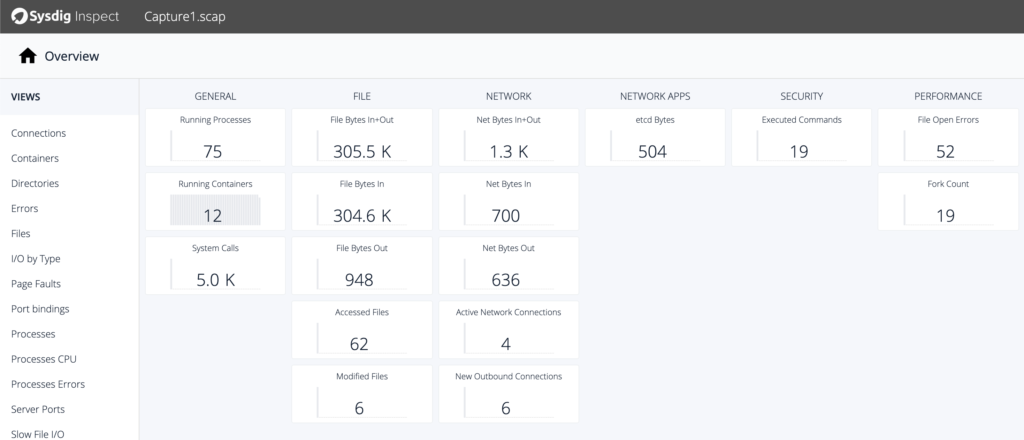1024x440 pixels.
Task: Click the System Calls metric tile
Action: pyautogui.click(x=215, y=266)
